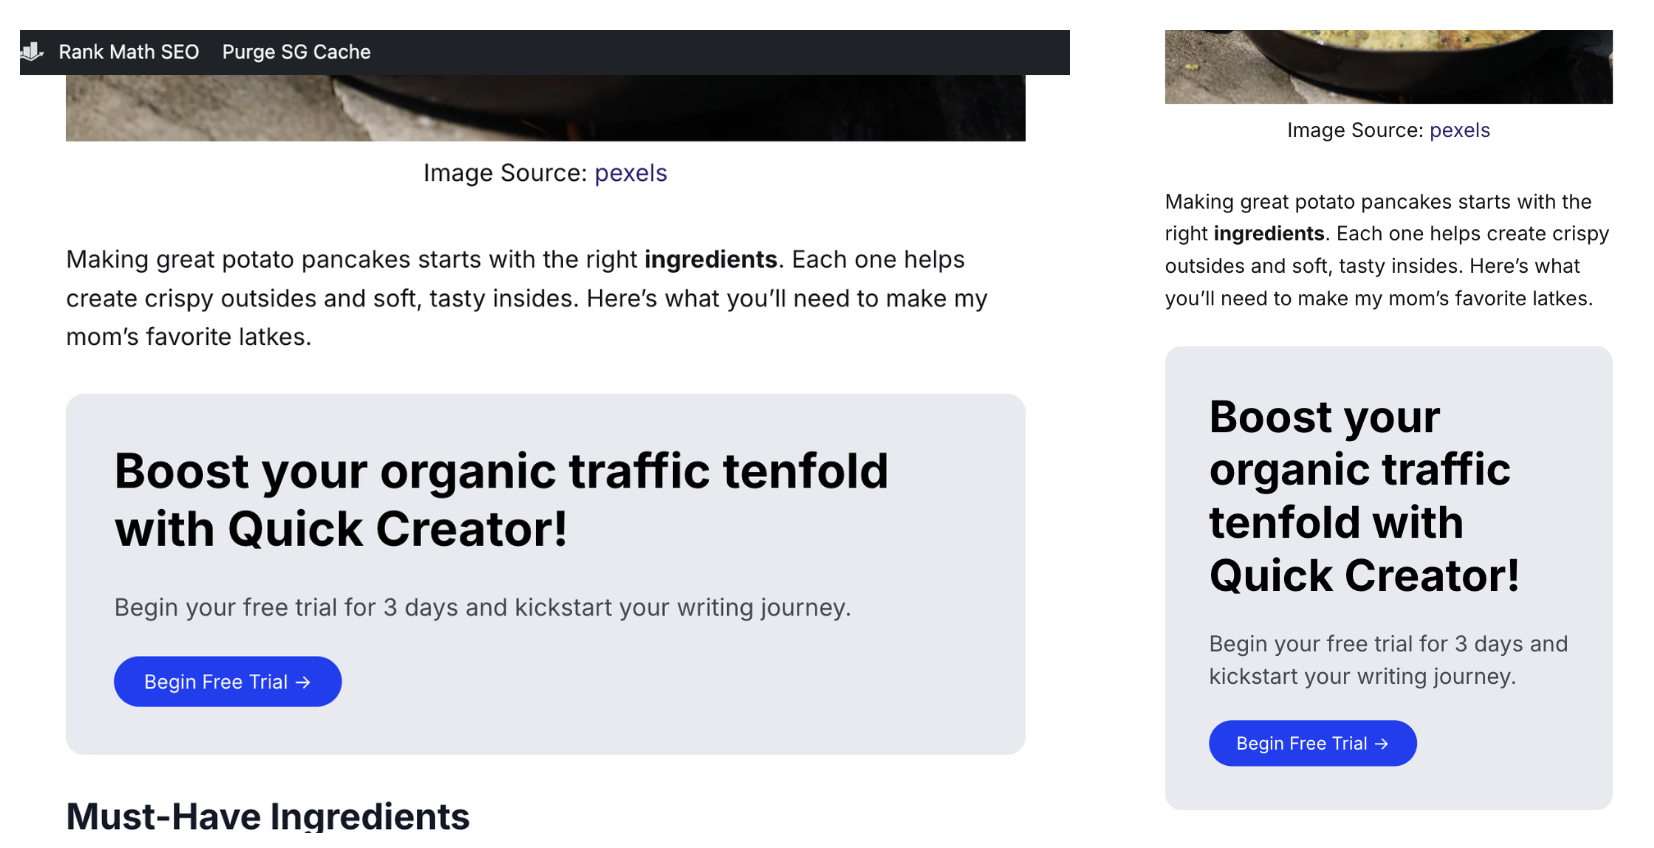This screenshot has height=848, width=1654.
Task: Click the "Image Source:" caption in the narrow column
Action: coord(1354,130)
